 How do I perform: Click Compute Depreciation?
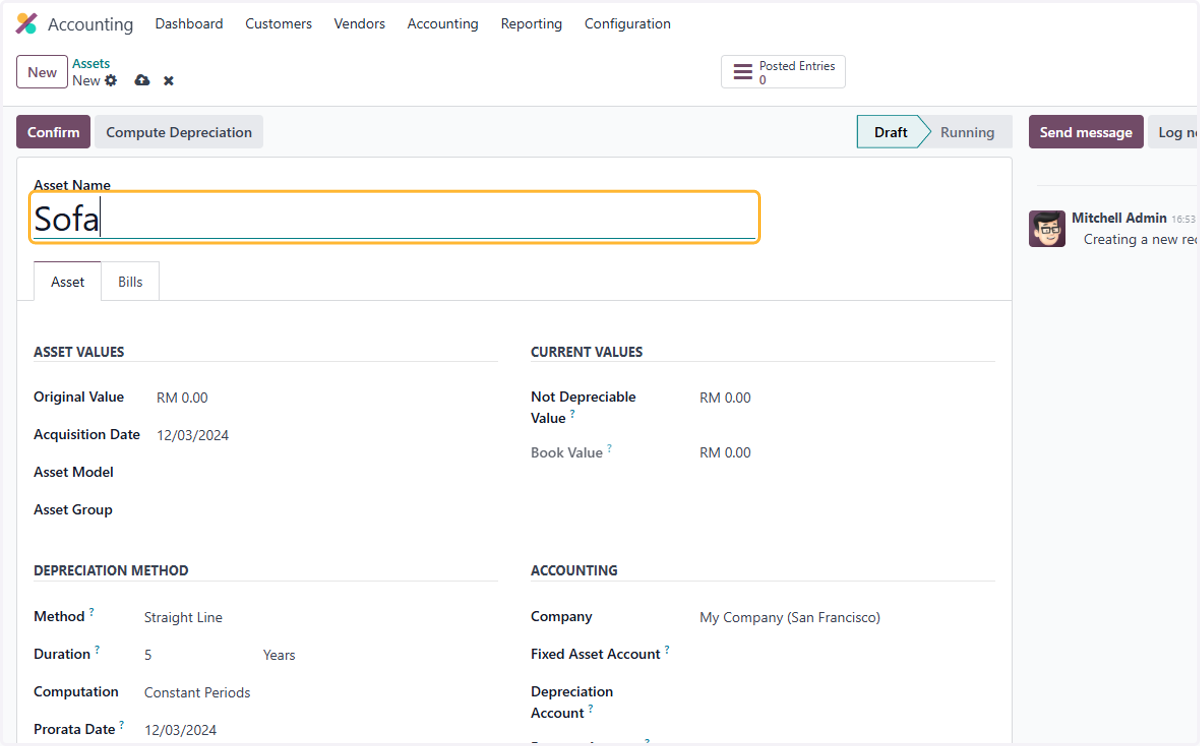click(179, 132)
